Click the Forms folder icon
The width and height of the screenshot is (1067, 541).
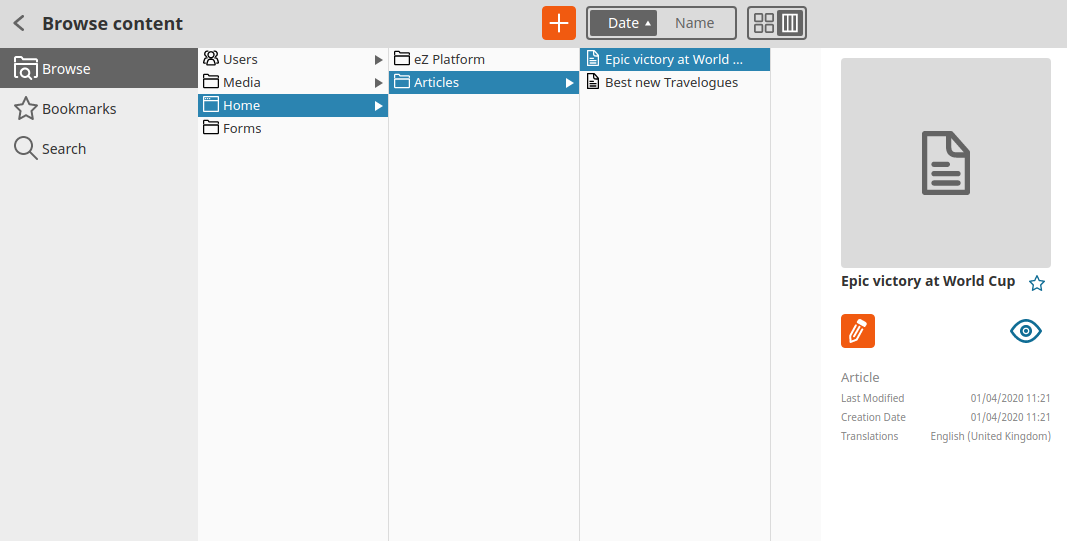(x=211, y=128)
